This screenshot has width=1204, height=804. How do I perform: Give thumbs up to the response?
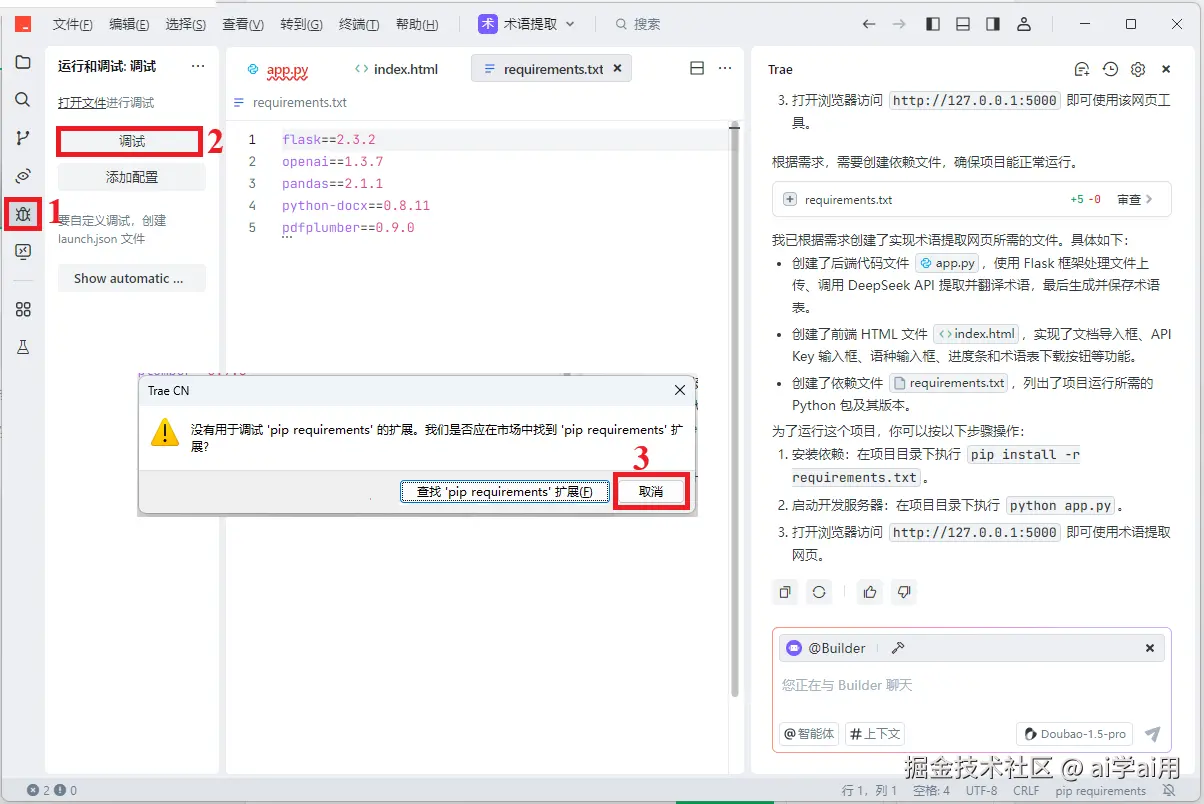point(870,592)
